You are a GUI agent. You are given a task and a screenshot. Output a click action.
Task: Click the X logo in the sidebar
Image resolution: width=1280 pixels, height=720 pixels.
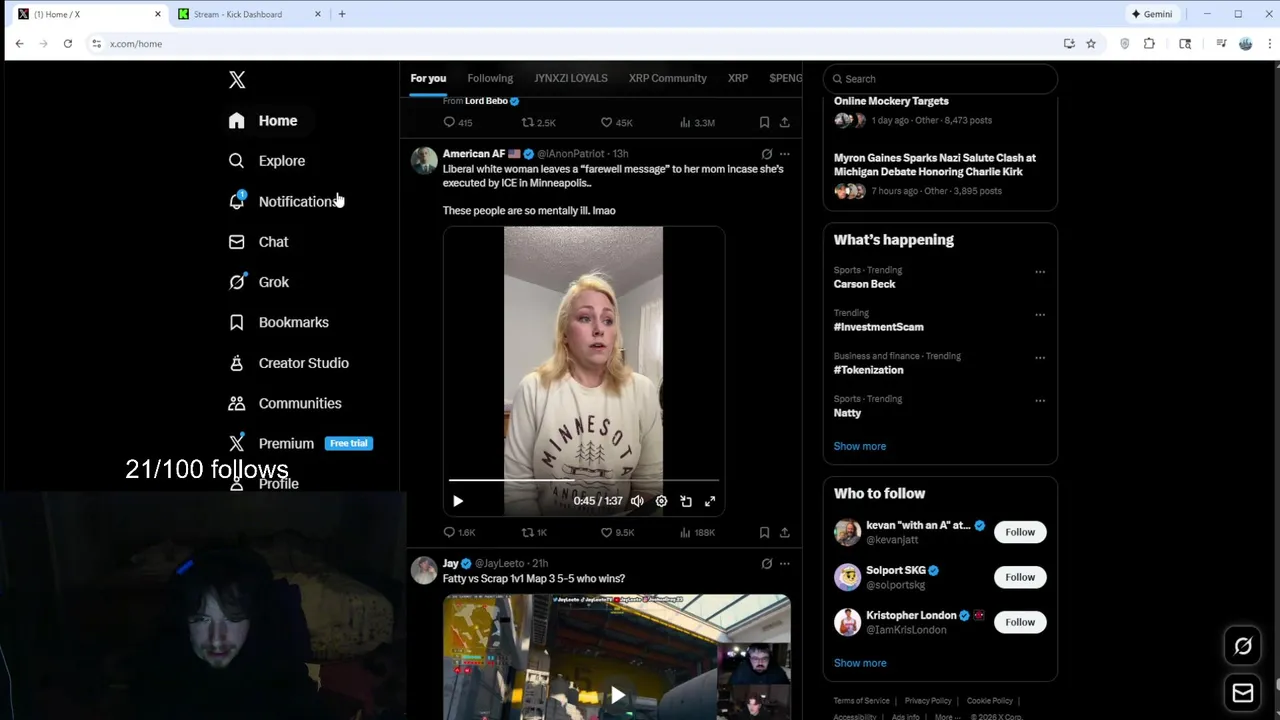237,80
